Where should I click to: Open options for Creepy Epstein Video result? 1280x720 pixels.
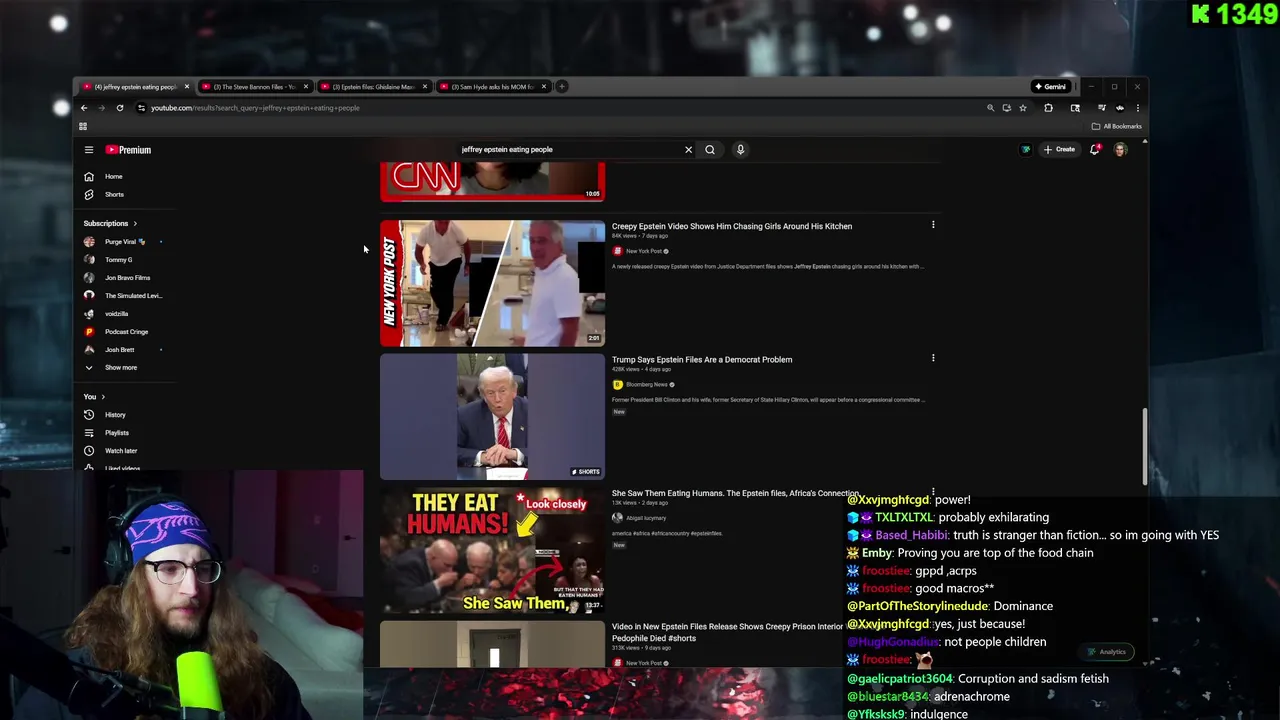tap(933, 225)
